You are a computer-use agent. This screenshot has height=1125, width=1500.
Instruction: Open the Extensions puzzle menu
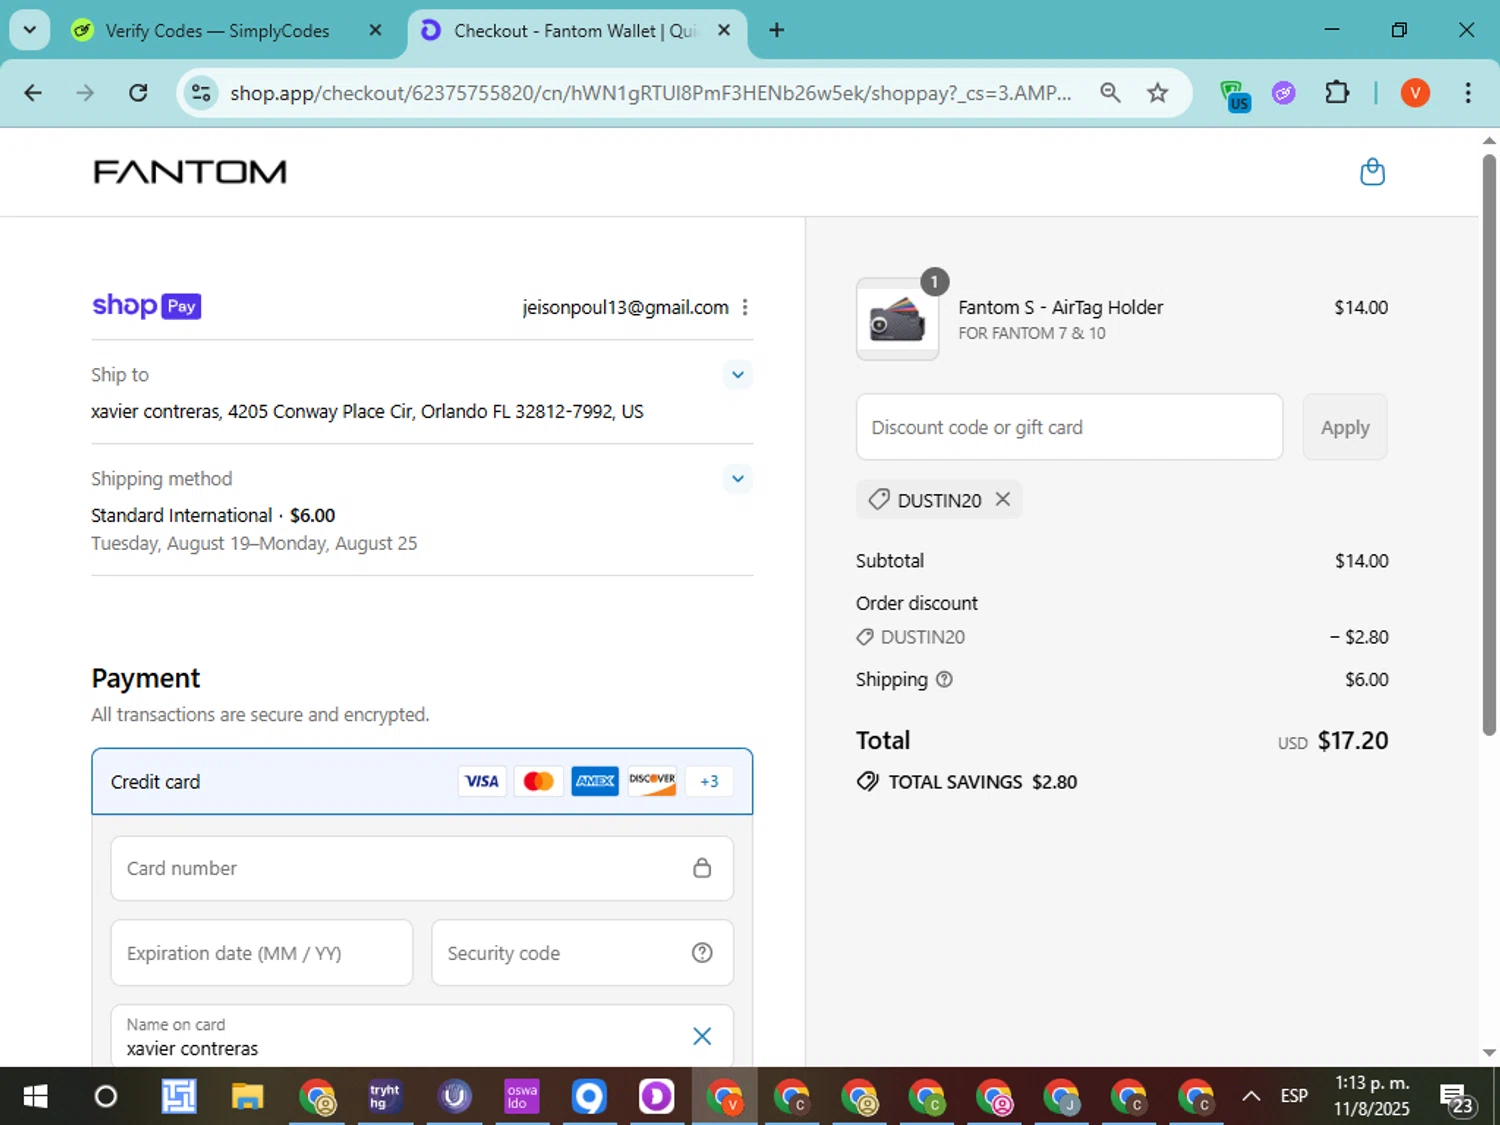tap(1337, 93)
